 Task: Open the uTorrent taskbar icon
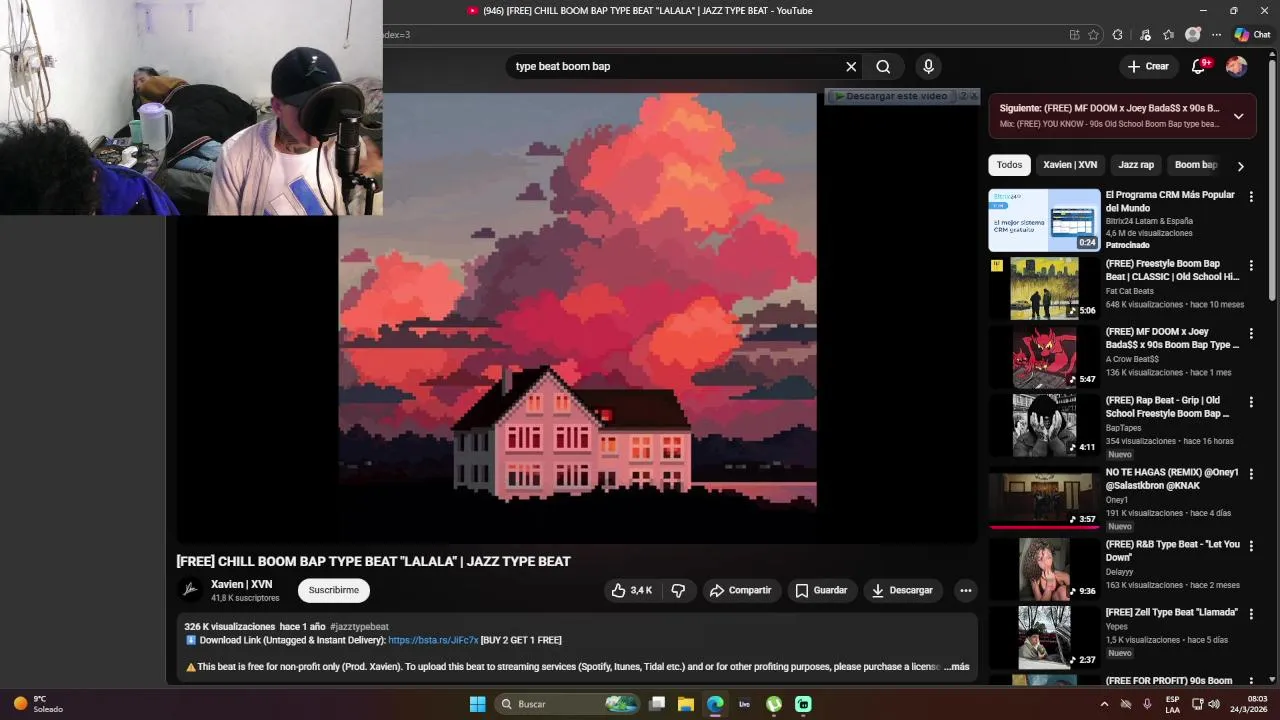pos(774,704)
